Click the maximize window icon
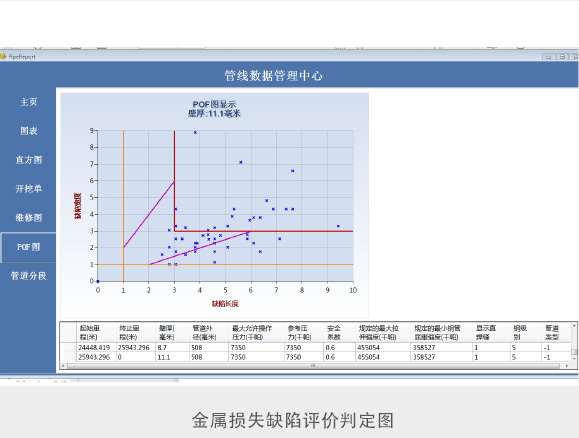The width and height of the screenshot is (579, 438). 562,57
